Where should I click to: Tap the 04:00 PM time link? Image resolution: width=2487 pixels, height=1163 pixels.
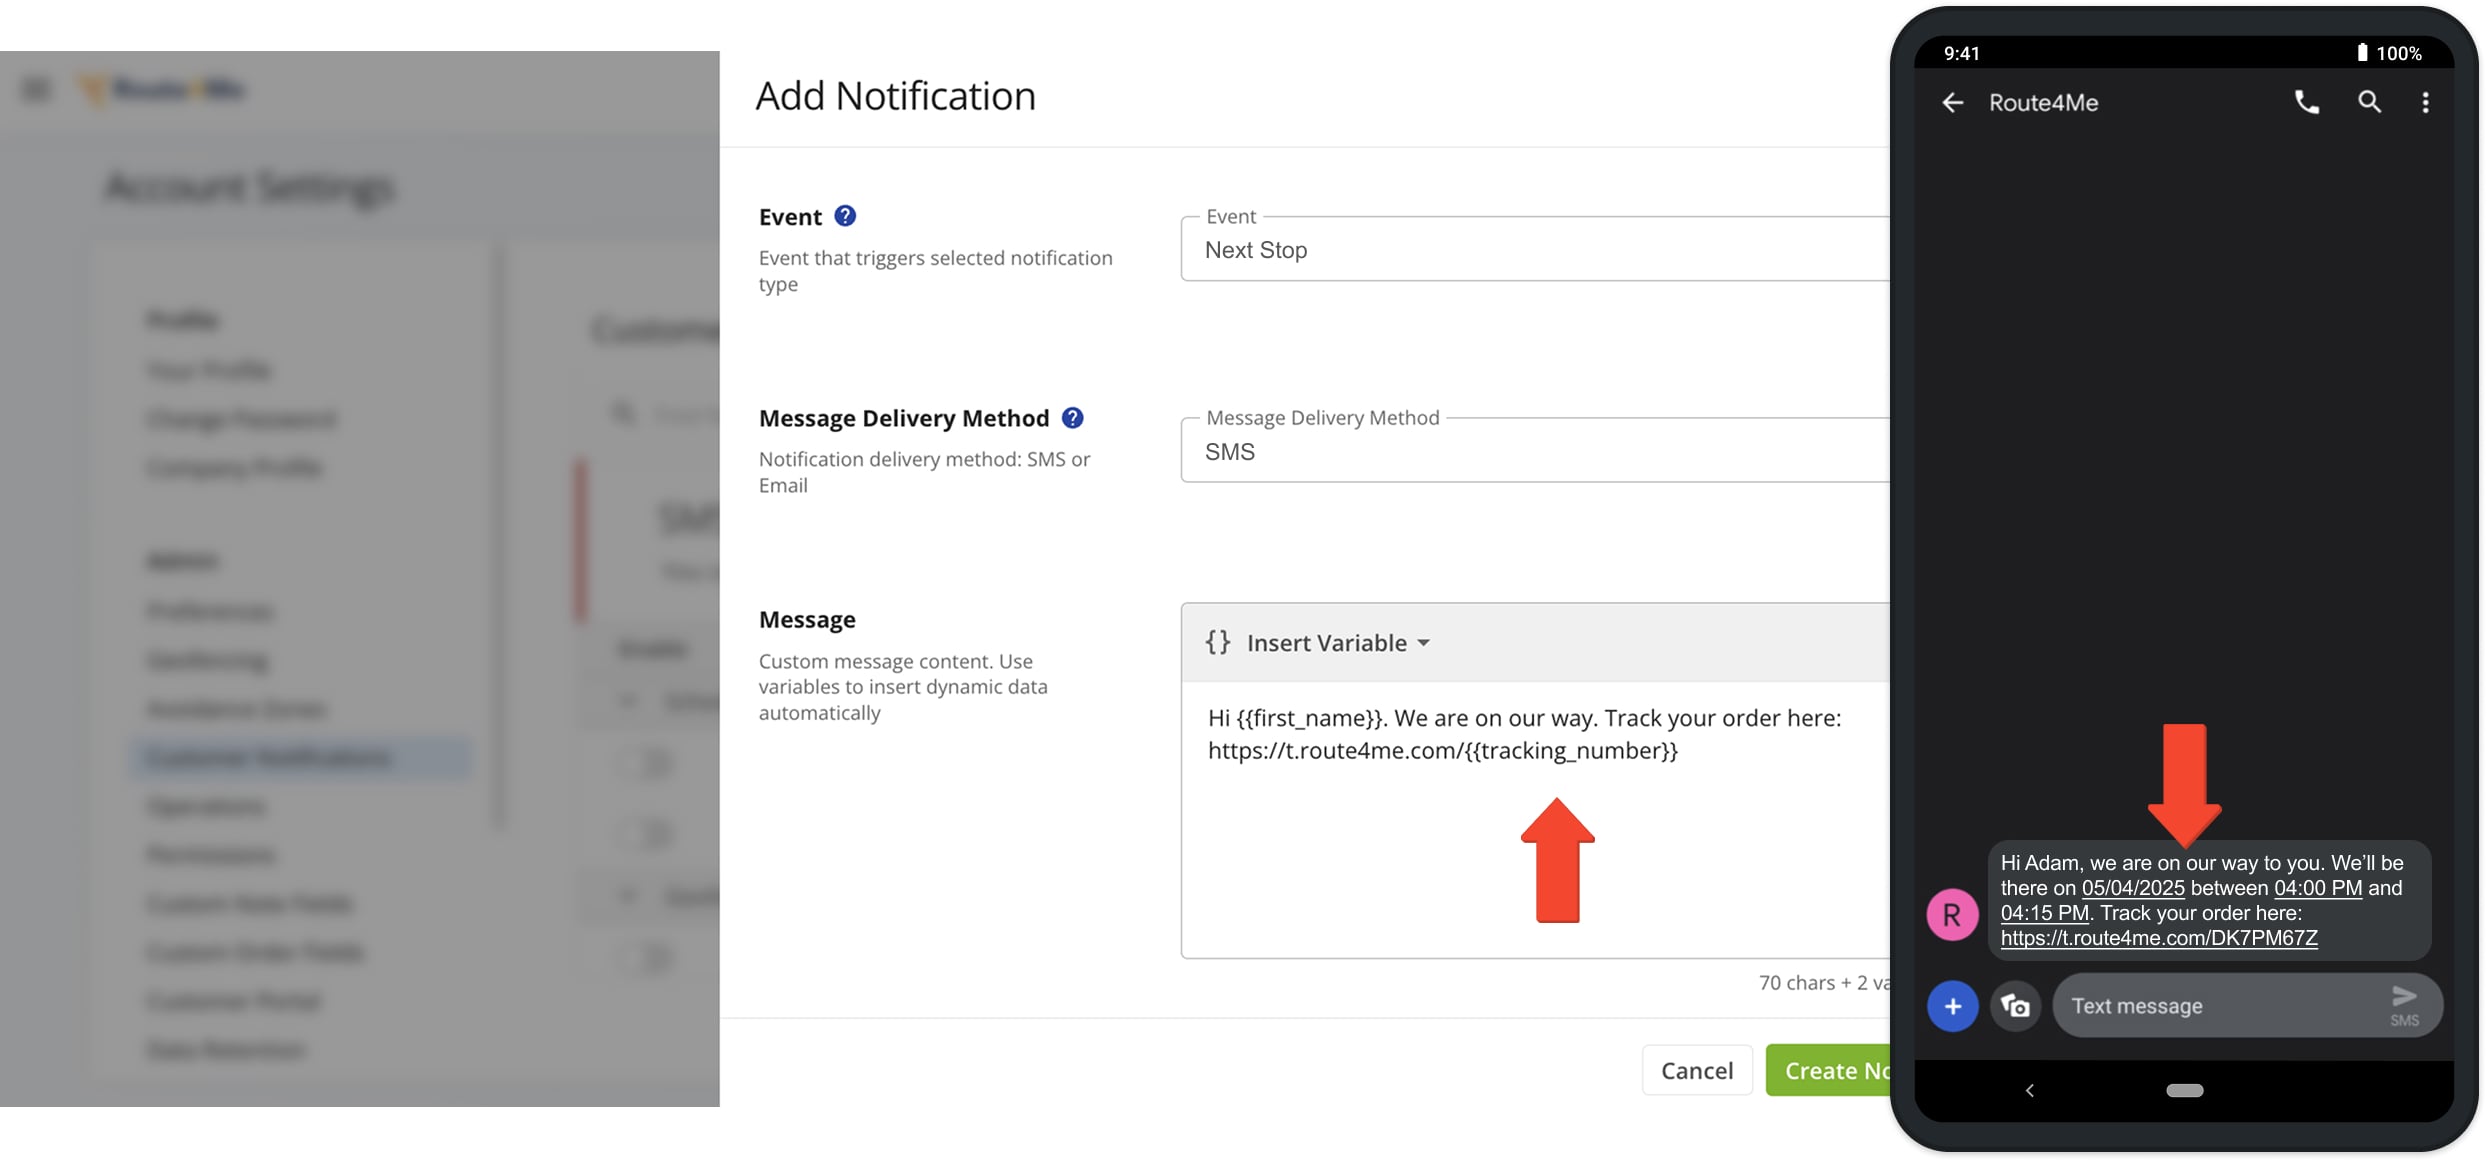coord(2317,888)
